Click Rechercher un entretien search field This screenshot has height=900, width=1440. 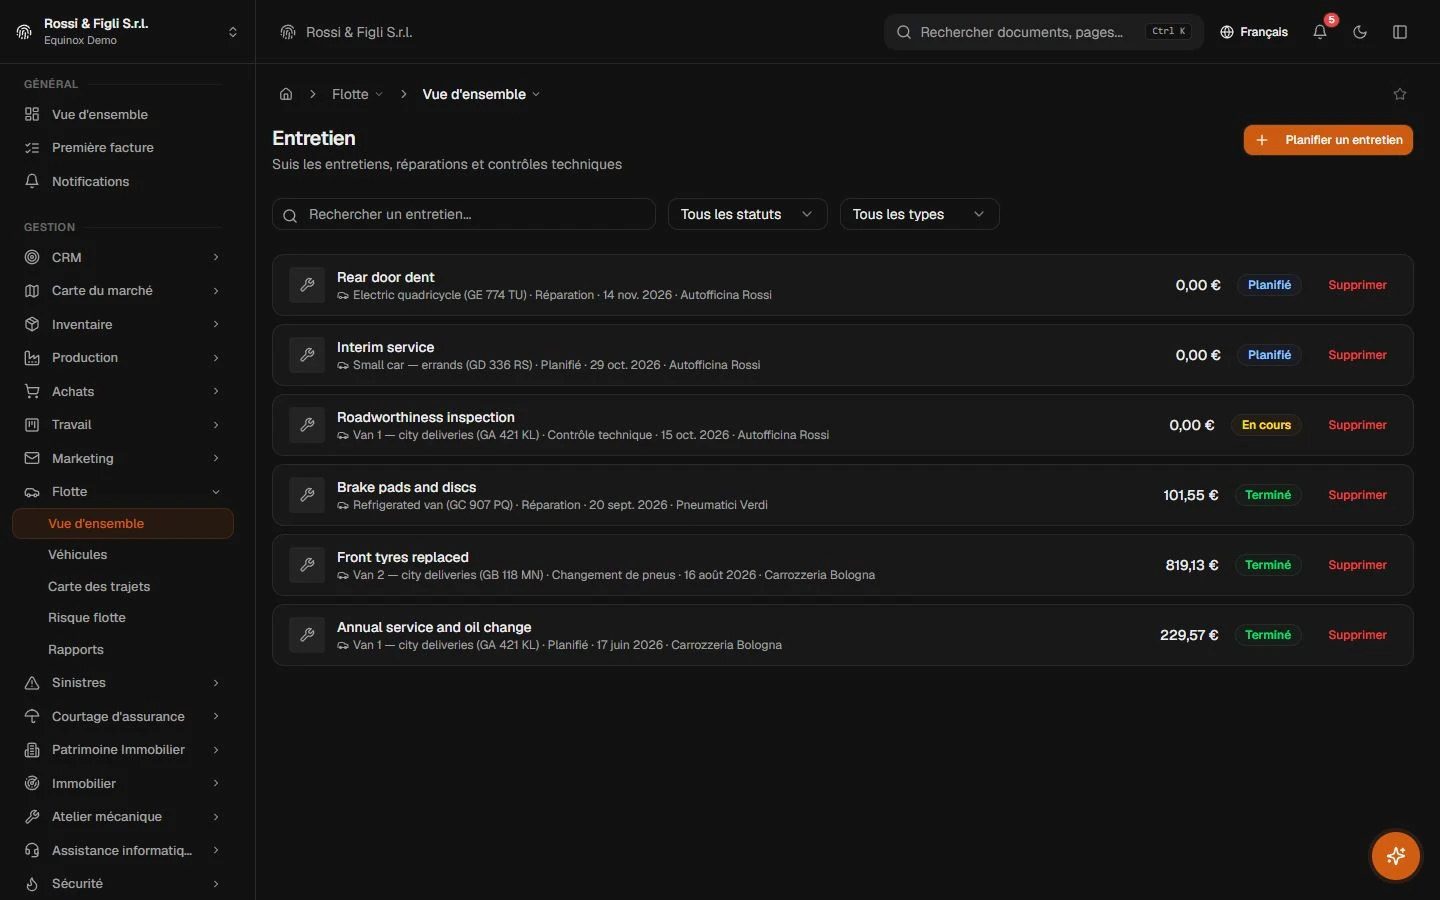pos(464,214)
